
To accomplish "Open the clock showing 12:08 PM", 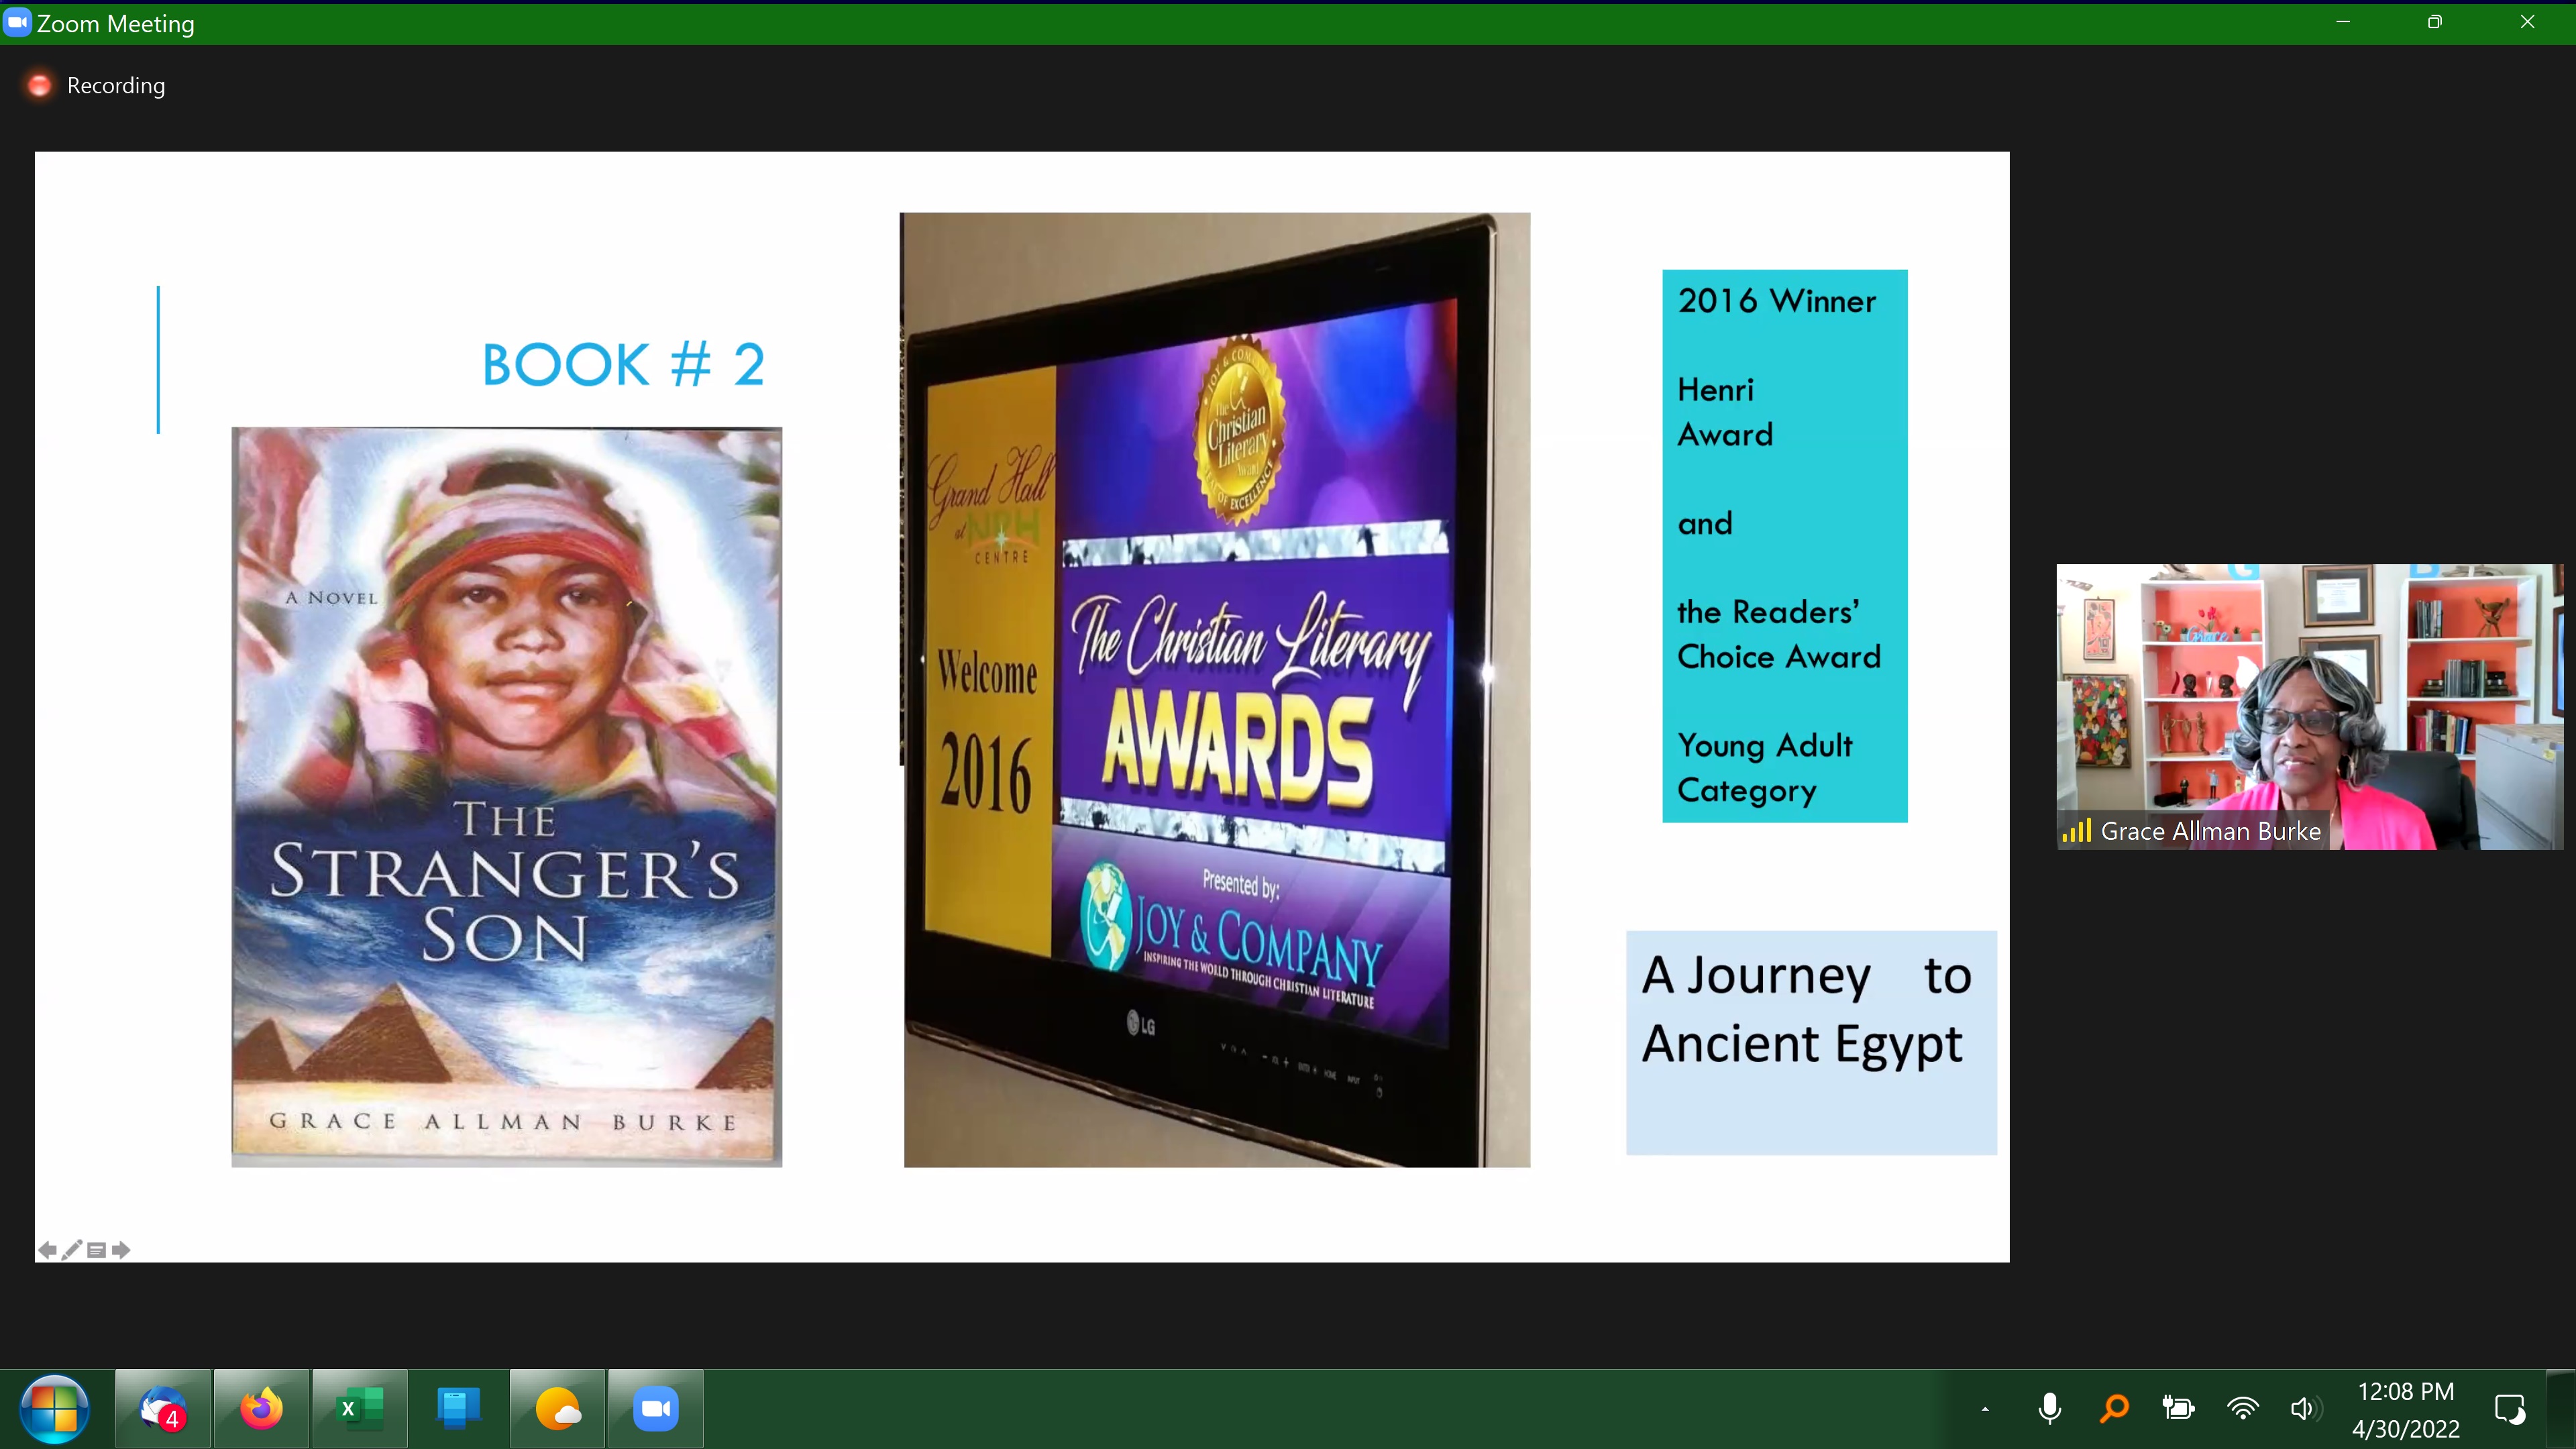I will click(2405, 1409).
